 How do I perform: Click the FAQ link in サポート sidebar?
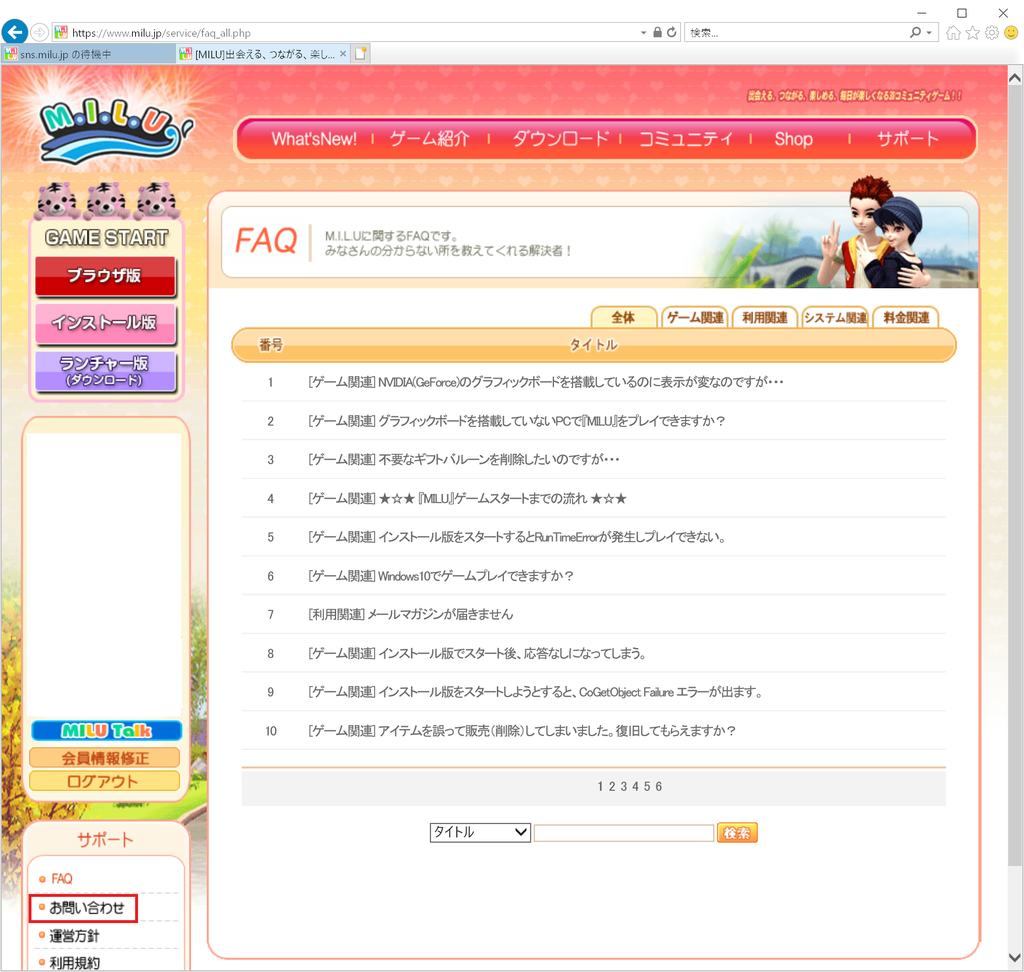click(x=62, y=879)
